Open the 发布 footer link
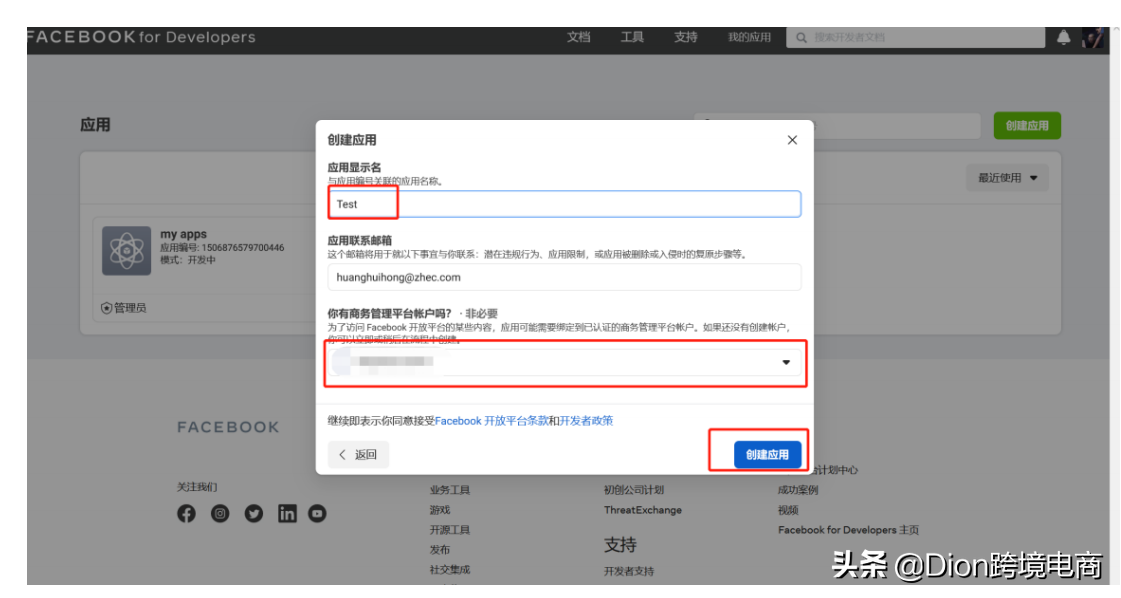 click(440, 550)
